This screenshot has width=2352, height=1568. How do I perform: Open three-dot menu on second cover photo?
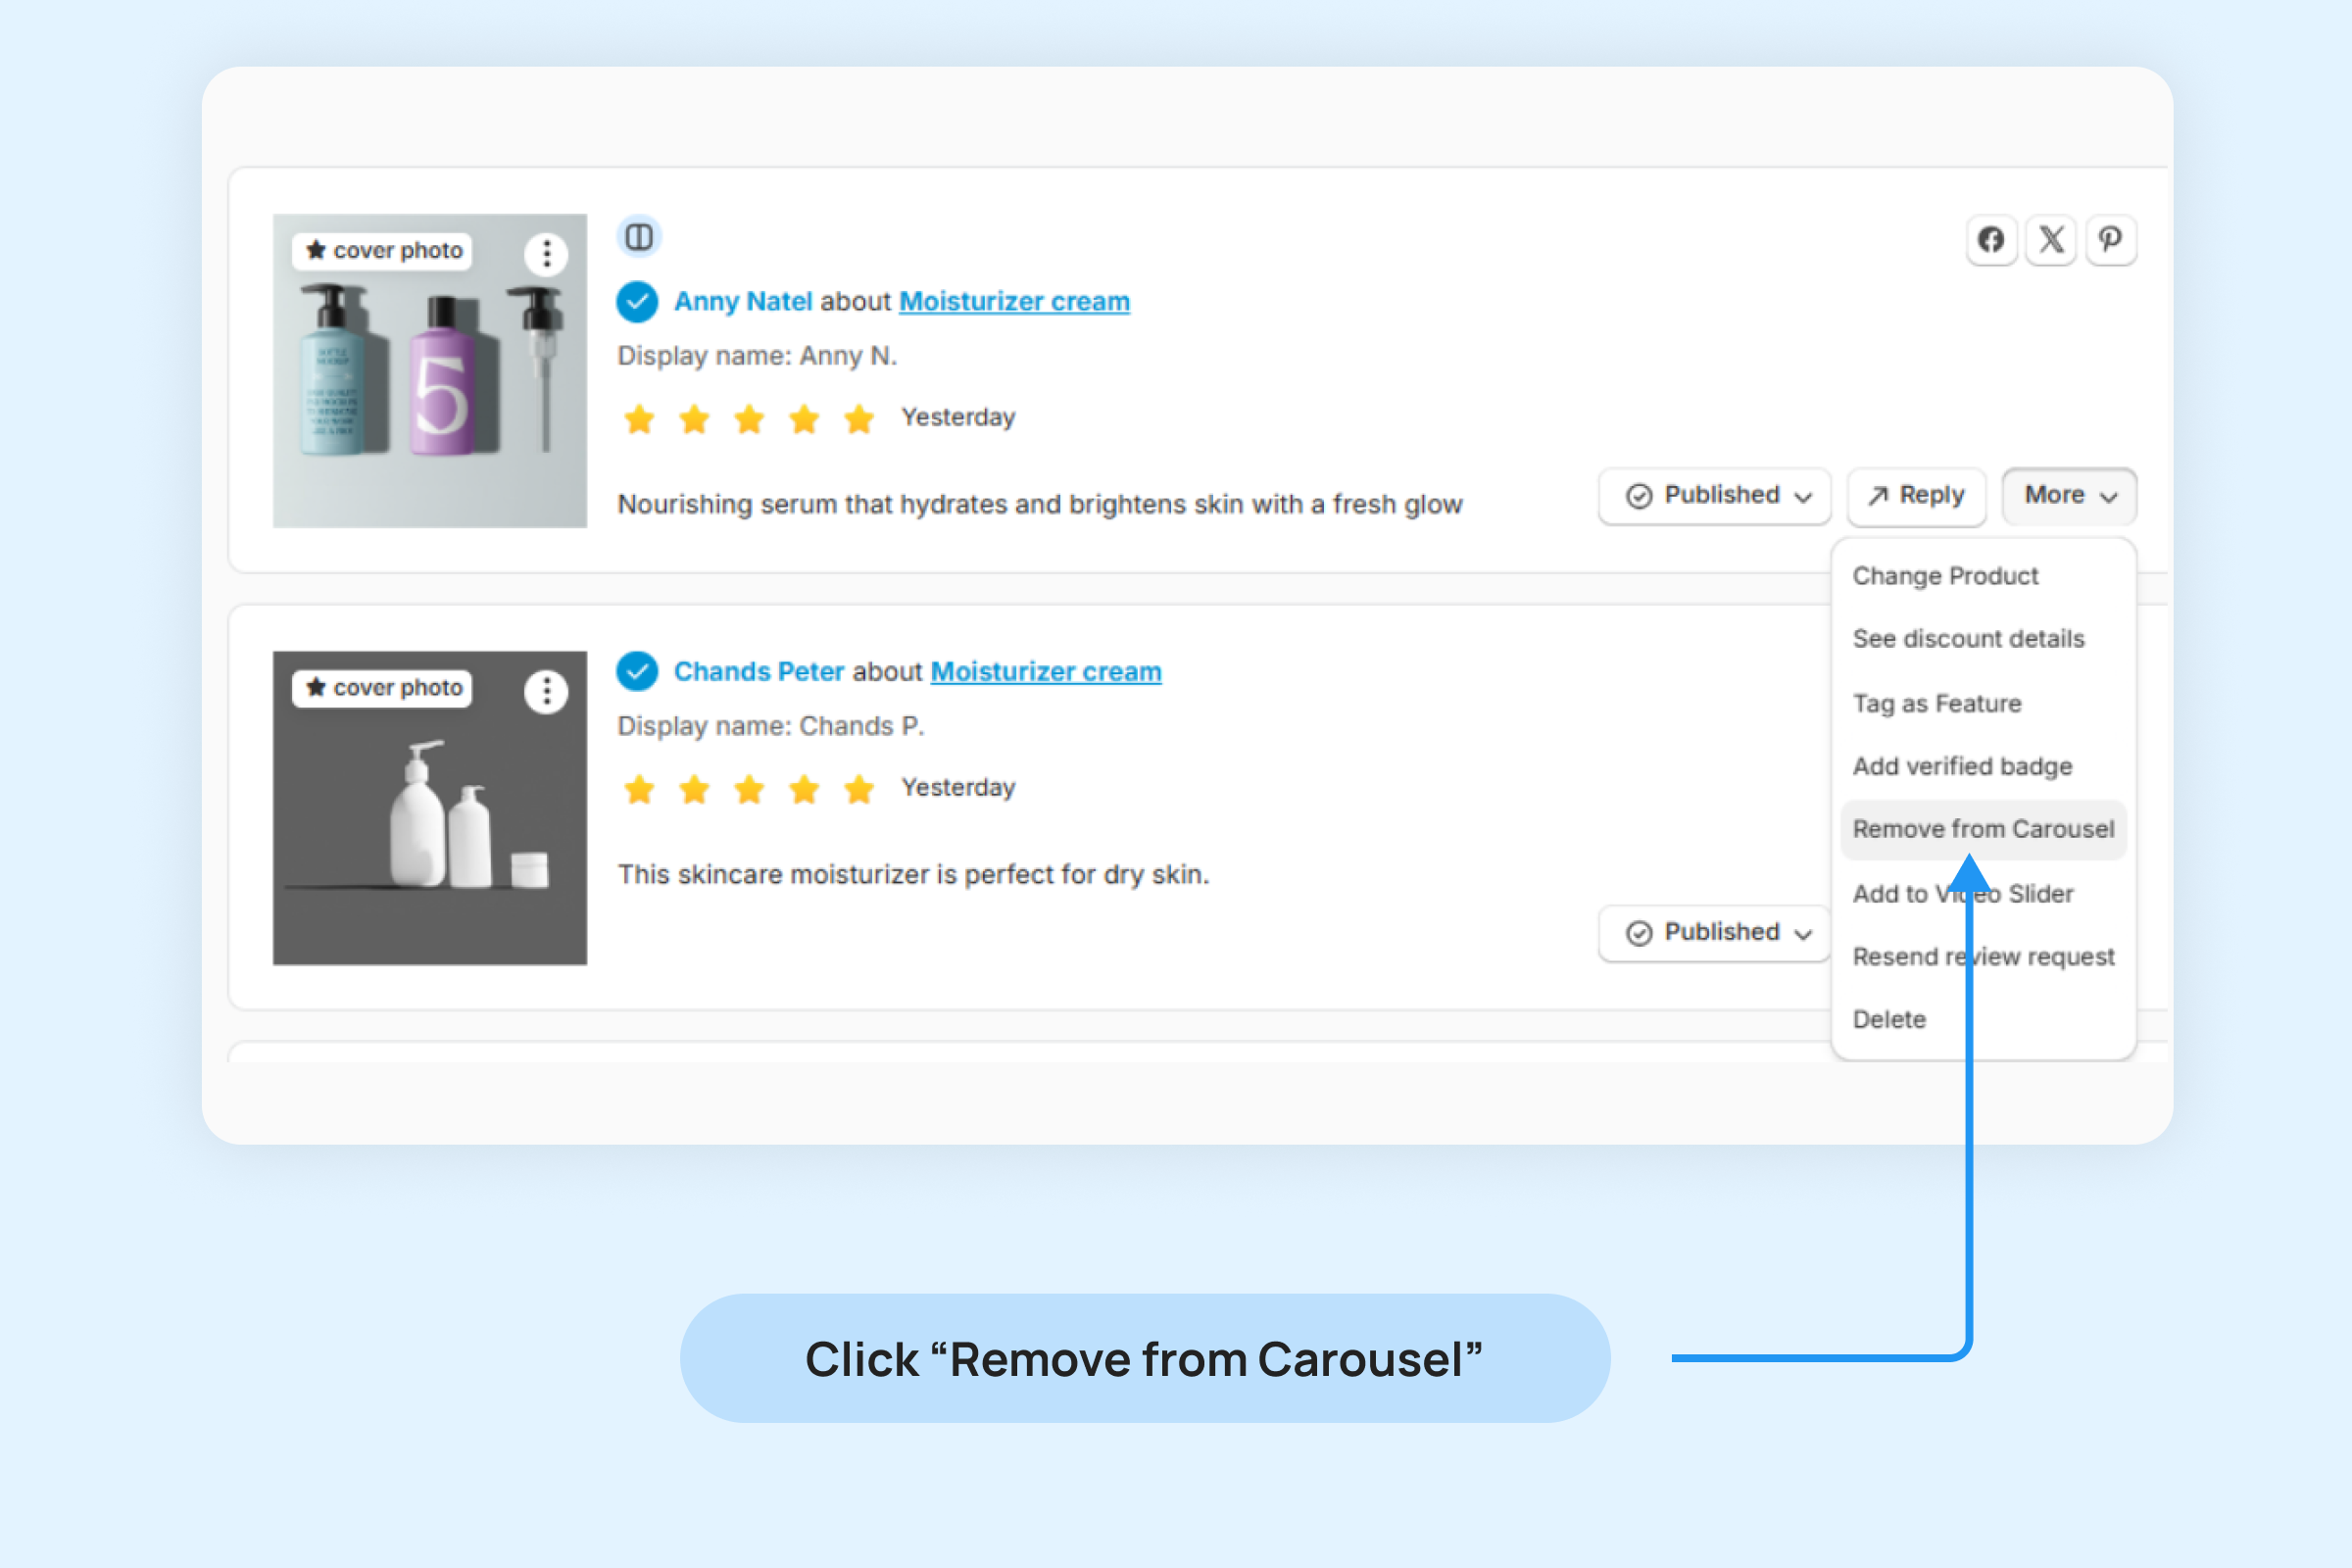click(546, 691)
